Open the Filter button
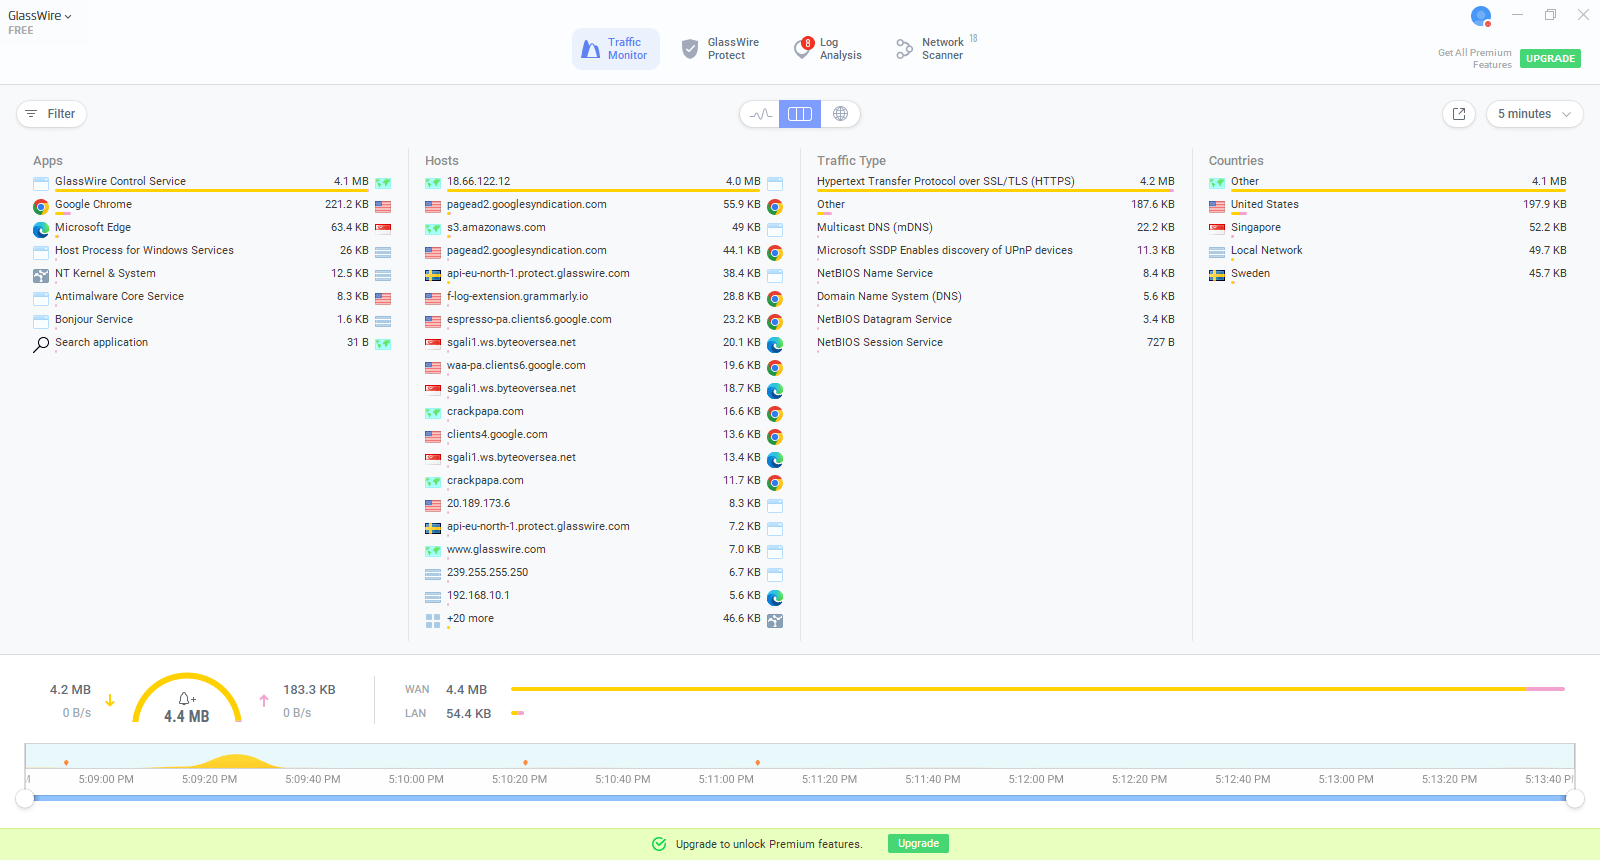This screenshot has height=860, width=1600. point(51,114)
